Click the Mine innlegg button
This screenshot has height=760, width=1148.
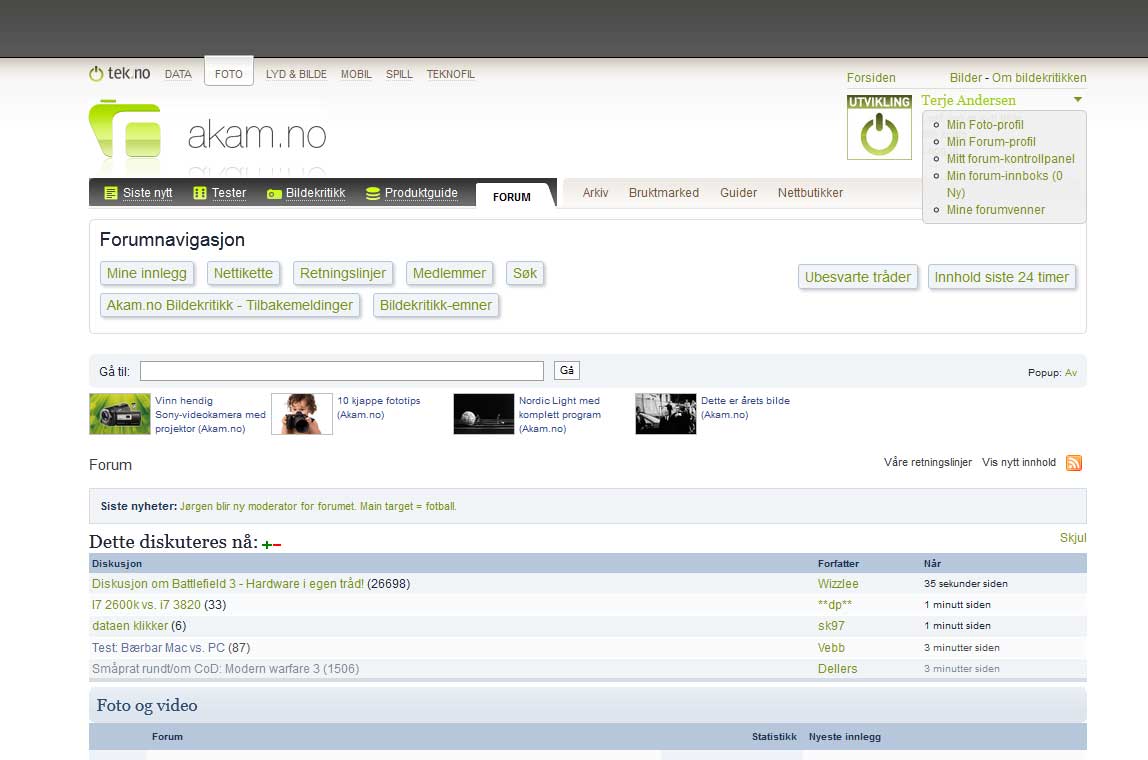pos(146,273)
